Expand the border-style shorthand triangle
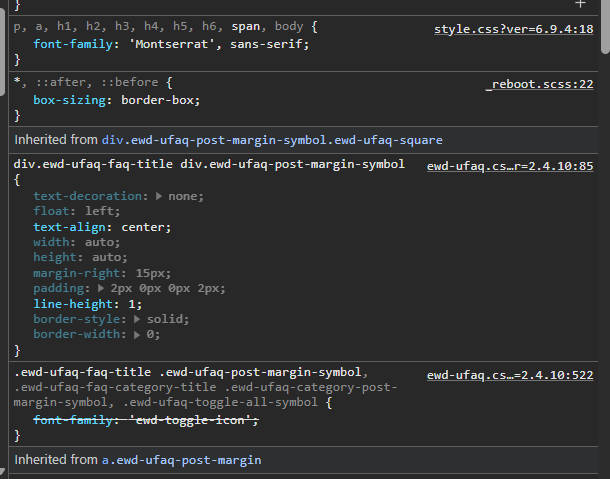Viewport: 610px width, 479px height. point(137,319)
